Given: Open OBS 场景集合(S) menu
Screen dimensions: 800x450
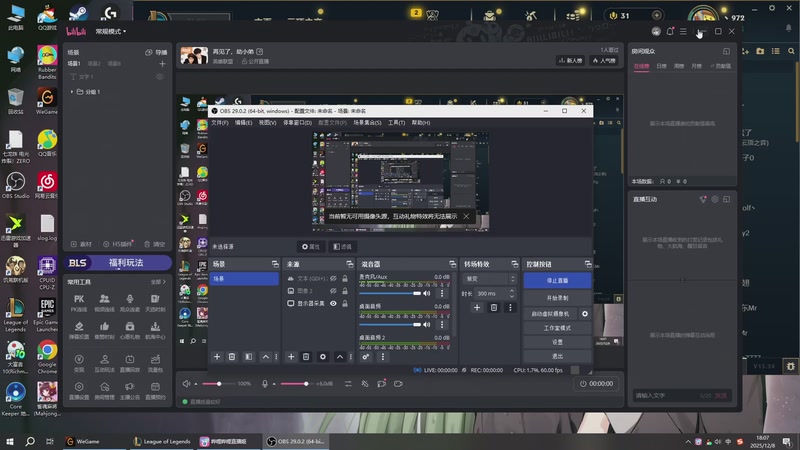Looking at the screenshot, I should (x=367, y=123).
